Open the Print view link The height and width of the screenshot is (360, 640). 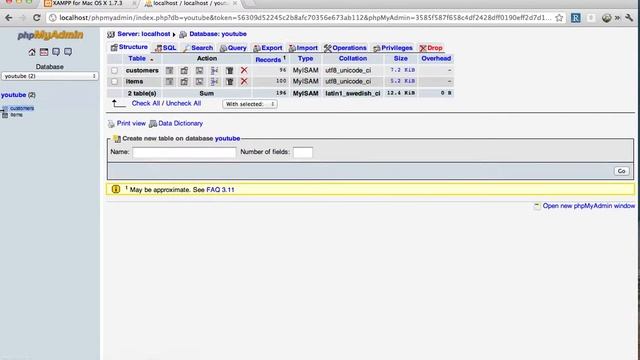tap(131, 123)
